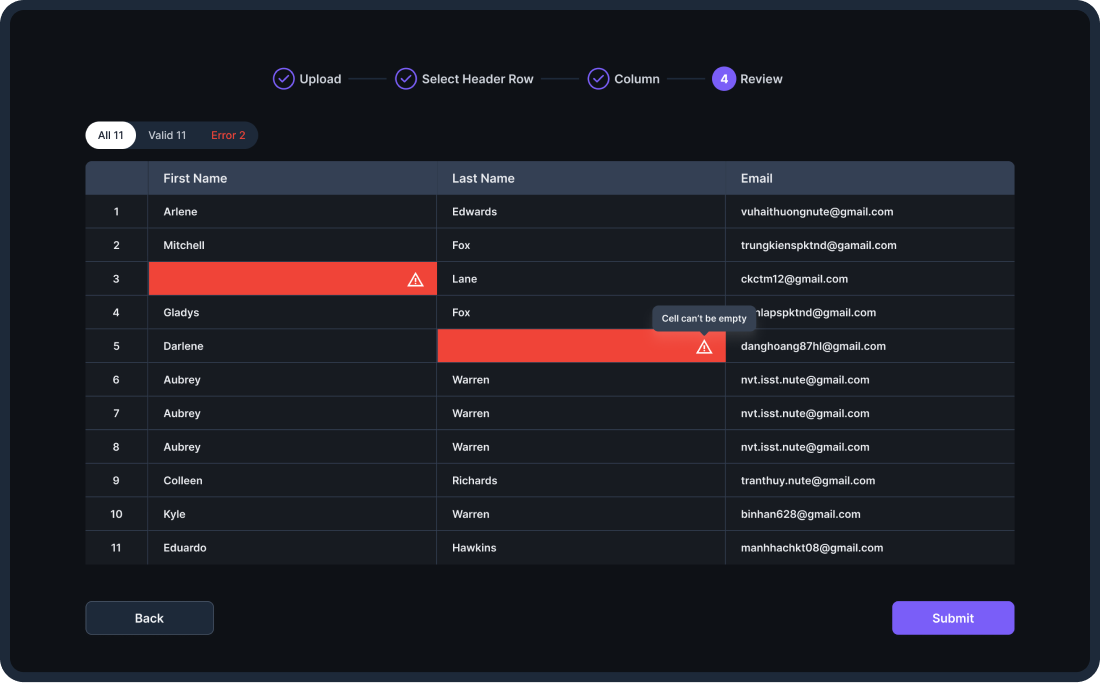Click the Cell can't be empty tooltip
This screenshot has height=683, width=1100.
[x=704, y=318]
